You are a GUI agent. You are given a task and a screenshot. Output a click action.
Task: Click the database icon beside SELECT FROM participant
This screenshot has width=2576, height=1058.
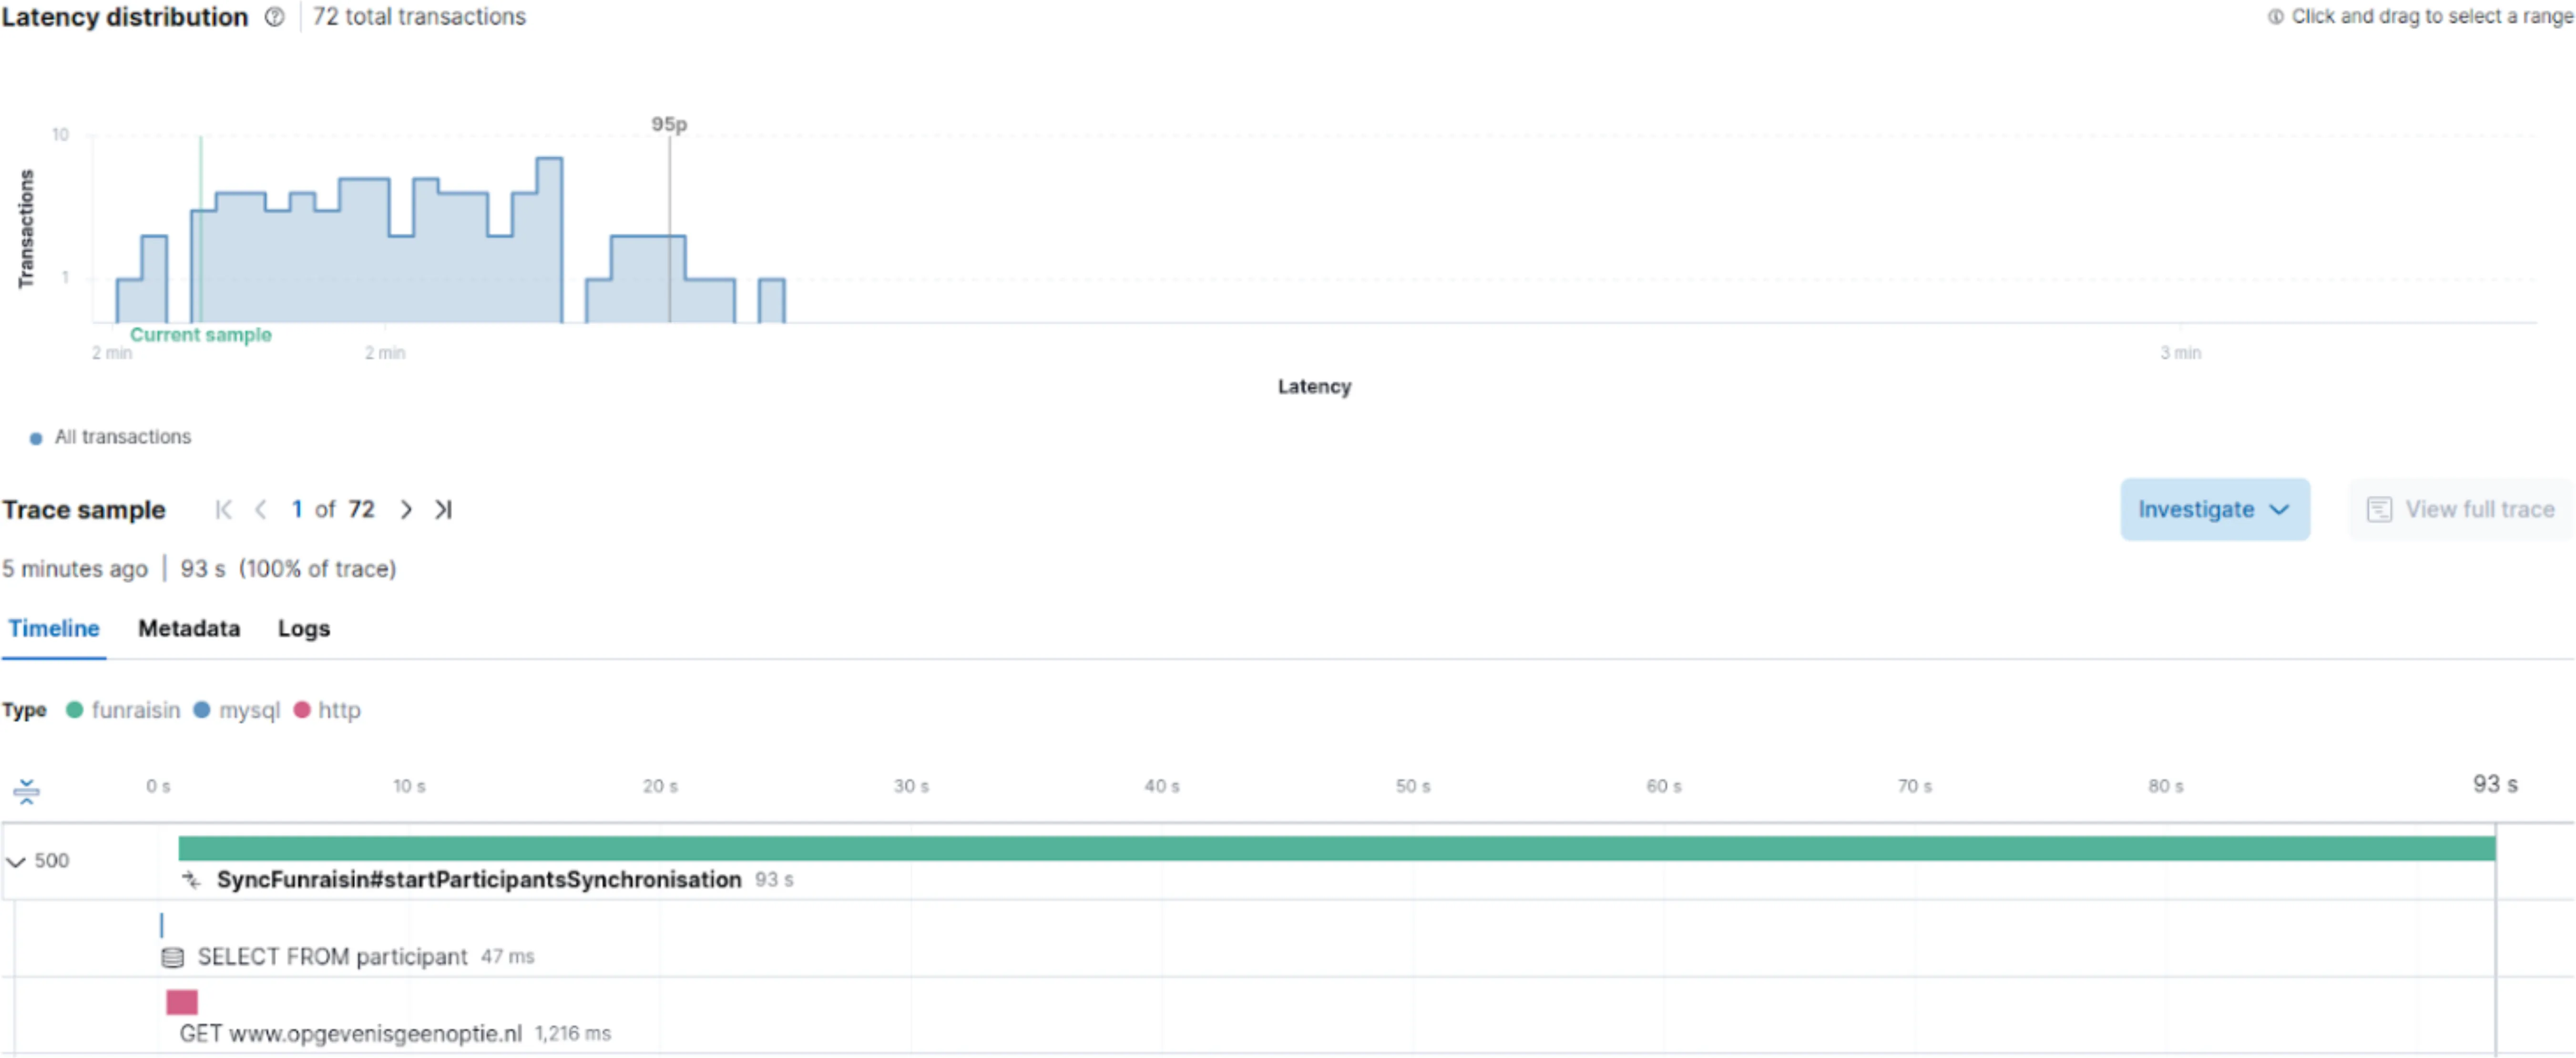[x=172, y=958]
